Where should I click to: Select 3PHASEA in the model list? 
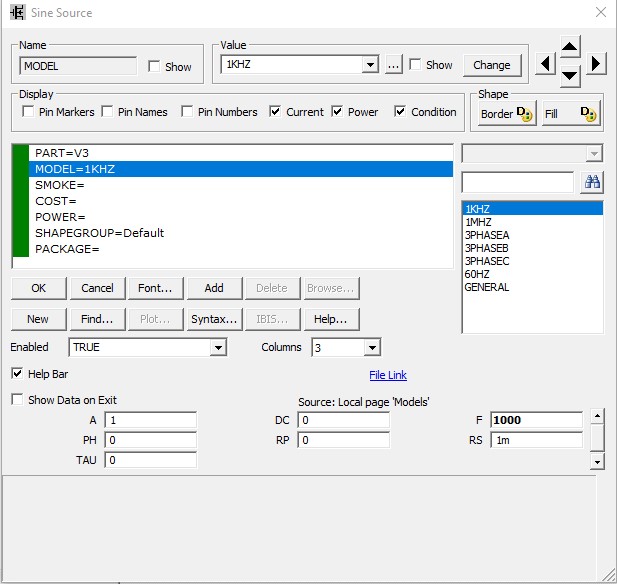pyautogui.click(x=486, y=235)
